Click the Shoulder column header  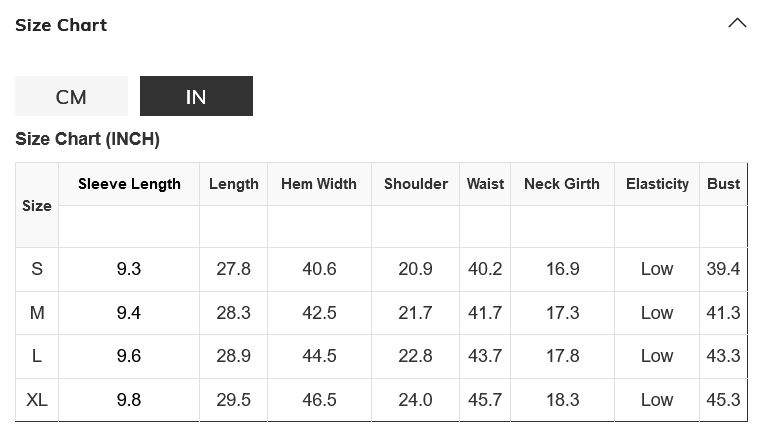click(x=416, y=184)
